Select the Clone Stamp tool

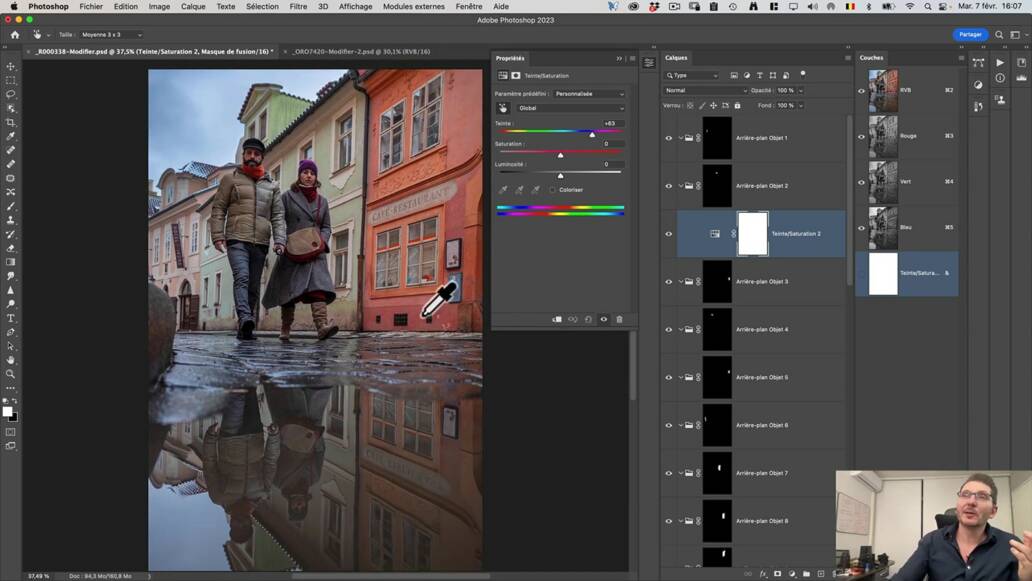click(x=11, y=220)
